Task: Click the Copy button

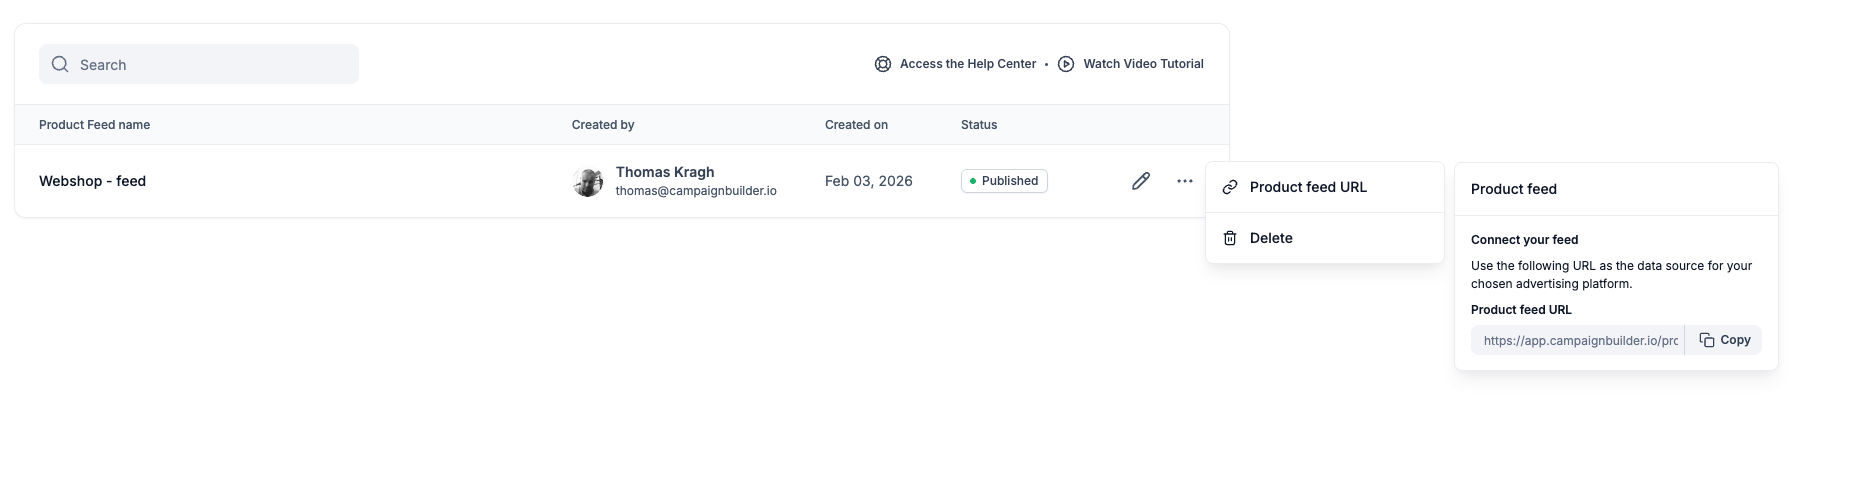Action: tap(1724, 340)
